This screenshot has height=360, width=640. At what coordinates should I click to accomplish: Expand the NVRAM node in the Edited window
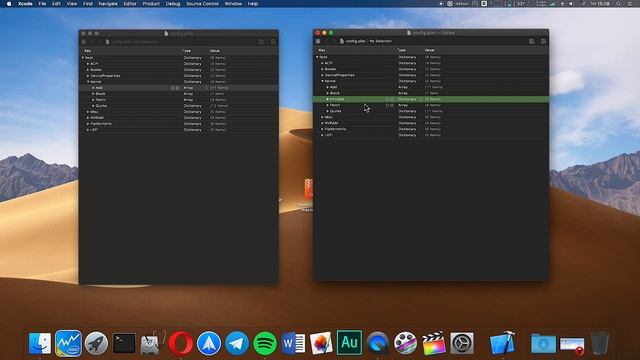tap(322, 123)
